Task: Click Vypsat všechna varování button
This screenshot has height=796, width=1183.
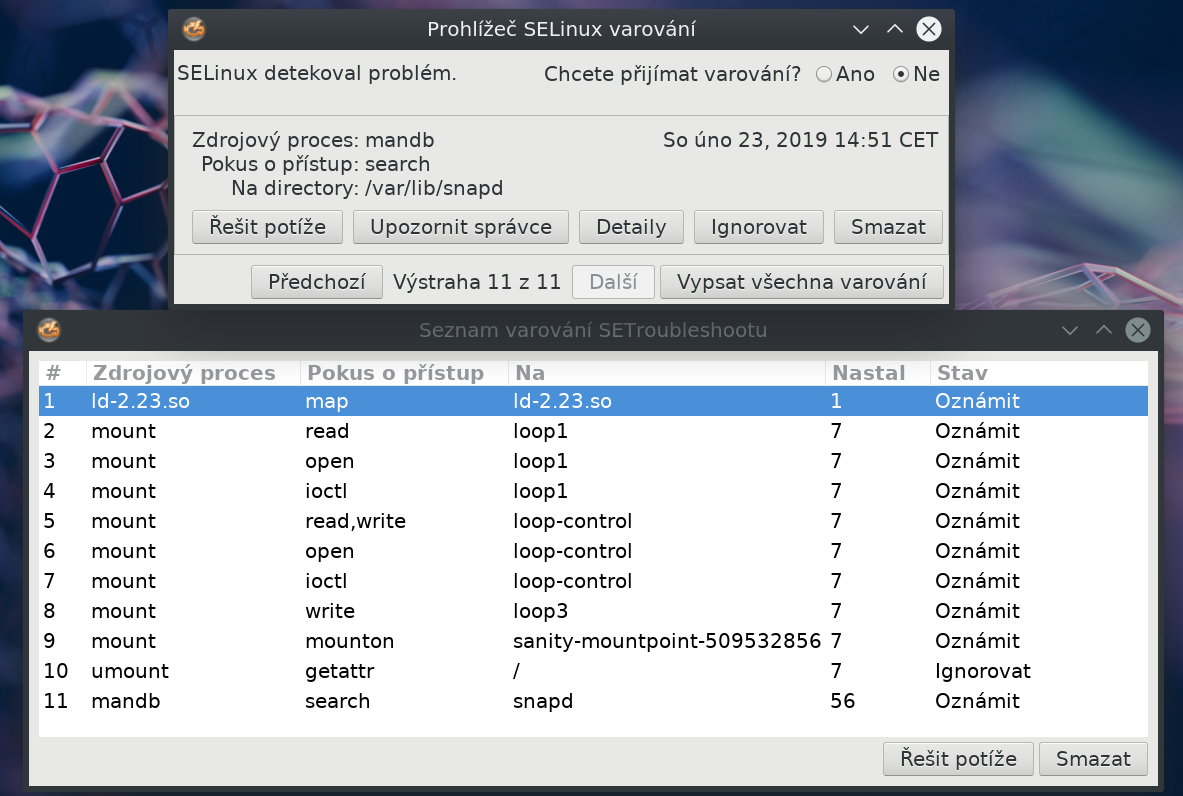Action: pos(801,282)
